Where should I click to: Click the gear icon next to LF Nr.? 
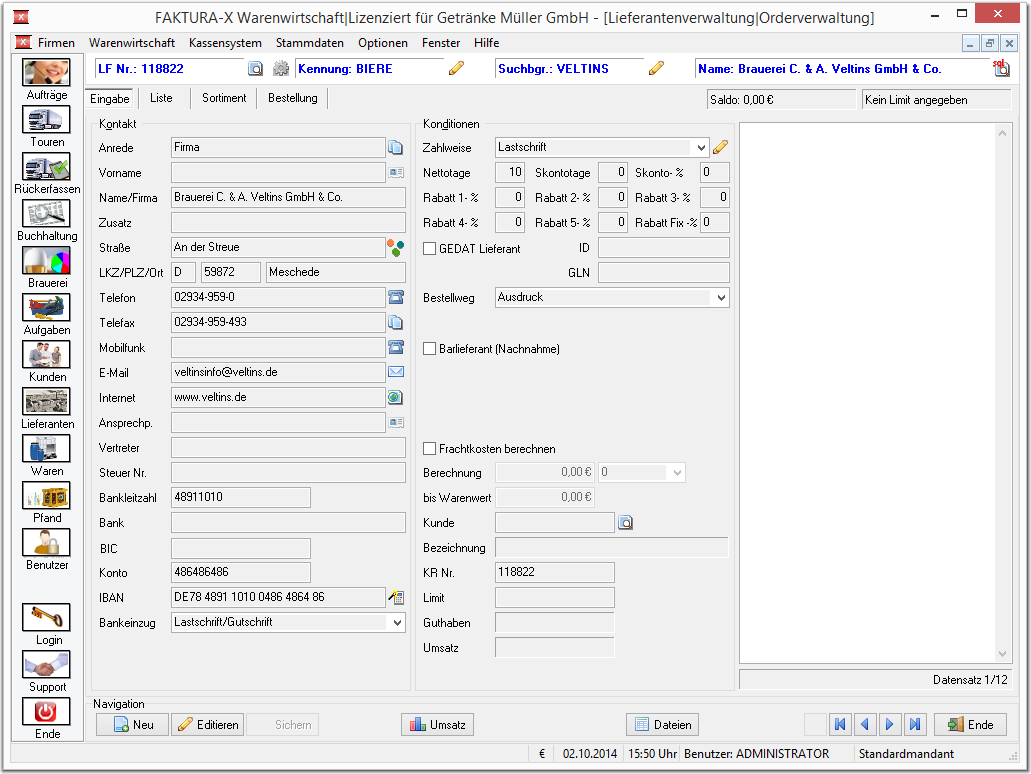pyautogui.click(x=281, y=68)
